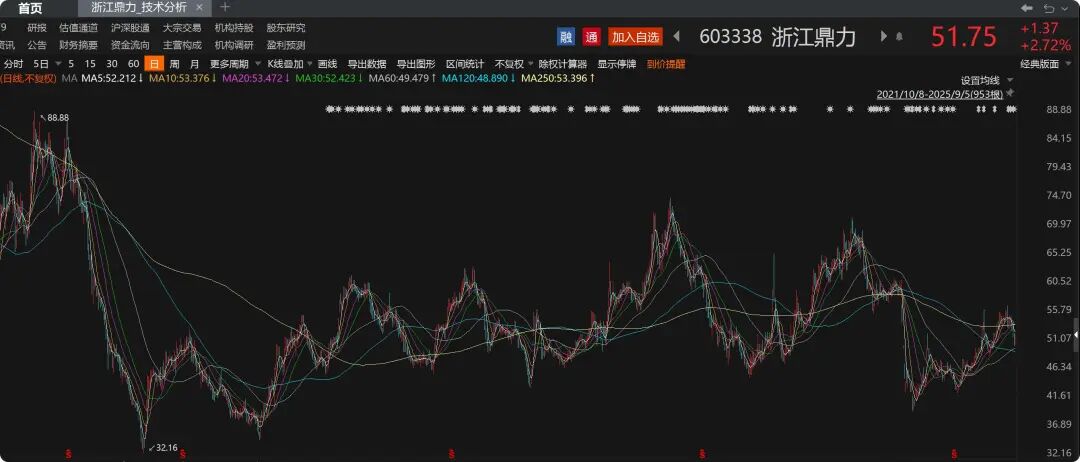Image resolution: width=1080 pixels, height=462 pixels.
Task: Toggle 显示停牌 option
Action: point(617,63)
